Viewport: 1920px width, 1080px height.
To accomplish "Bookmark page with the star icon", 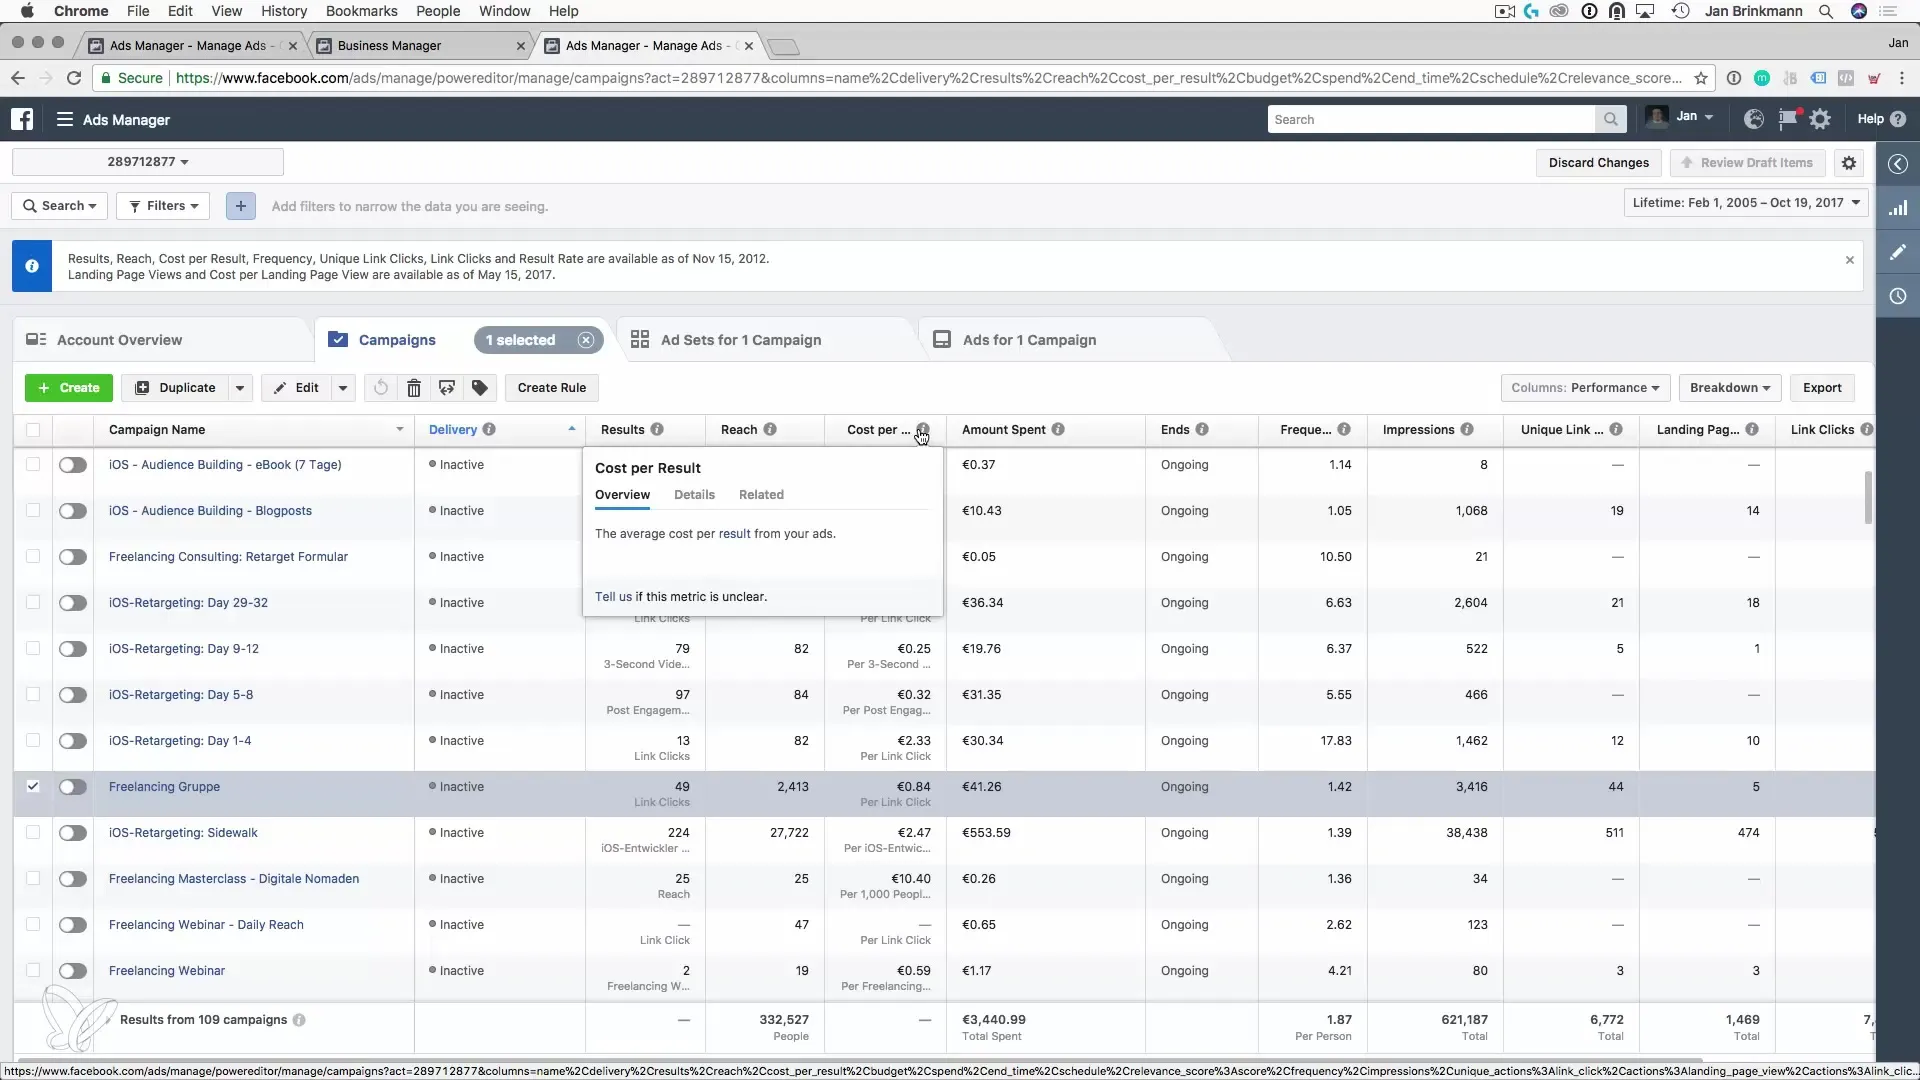I will (x=1701, y=78).
